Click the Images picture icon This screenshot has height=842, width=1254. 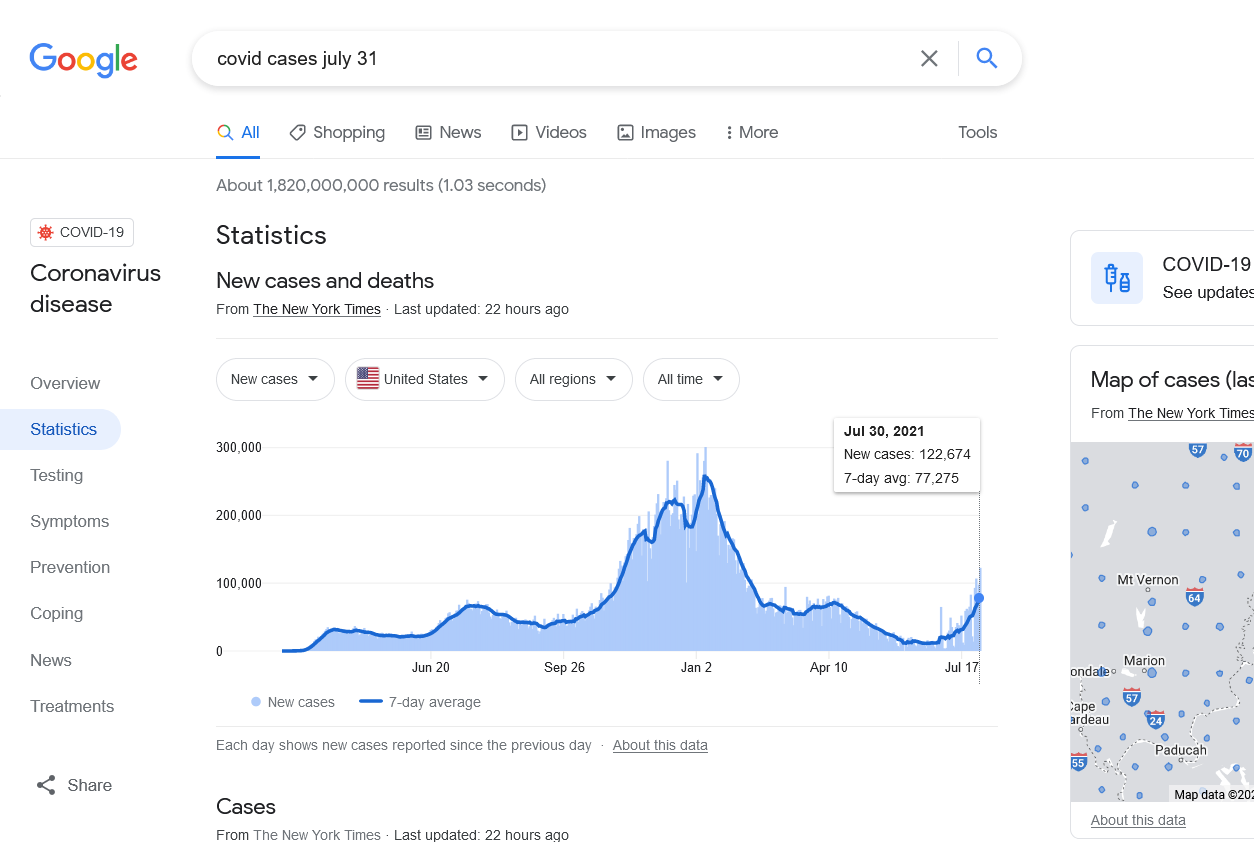tap(625, 132)
